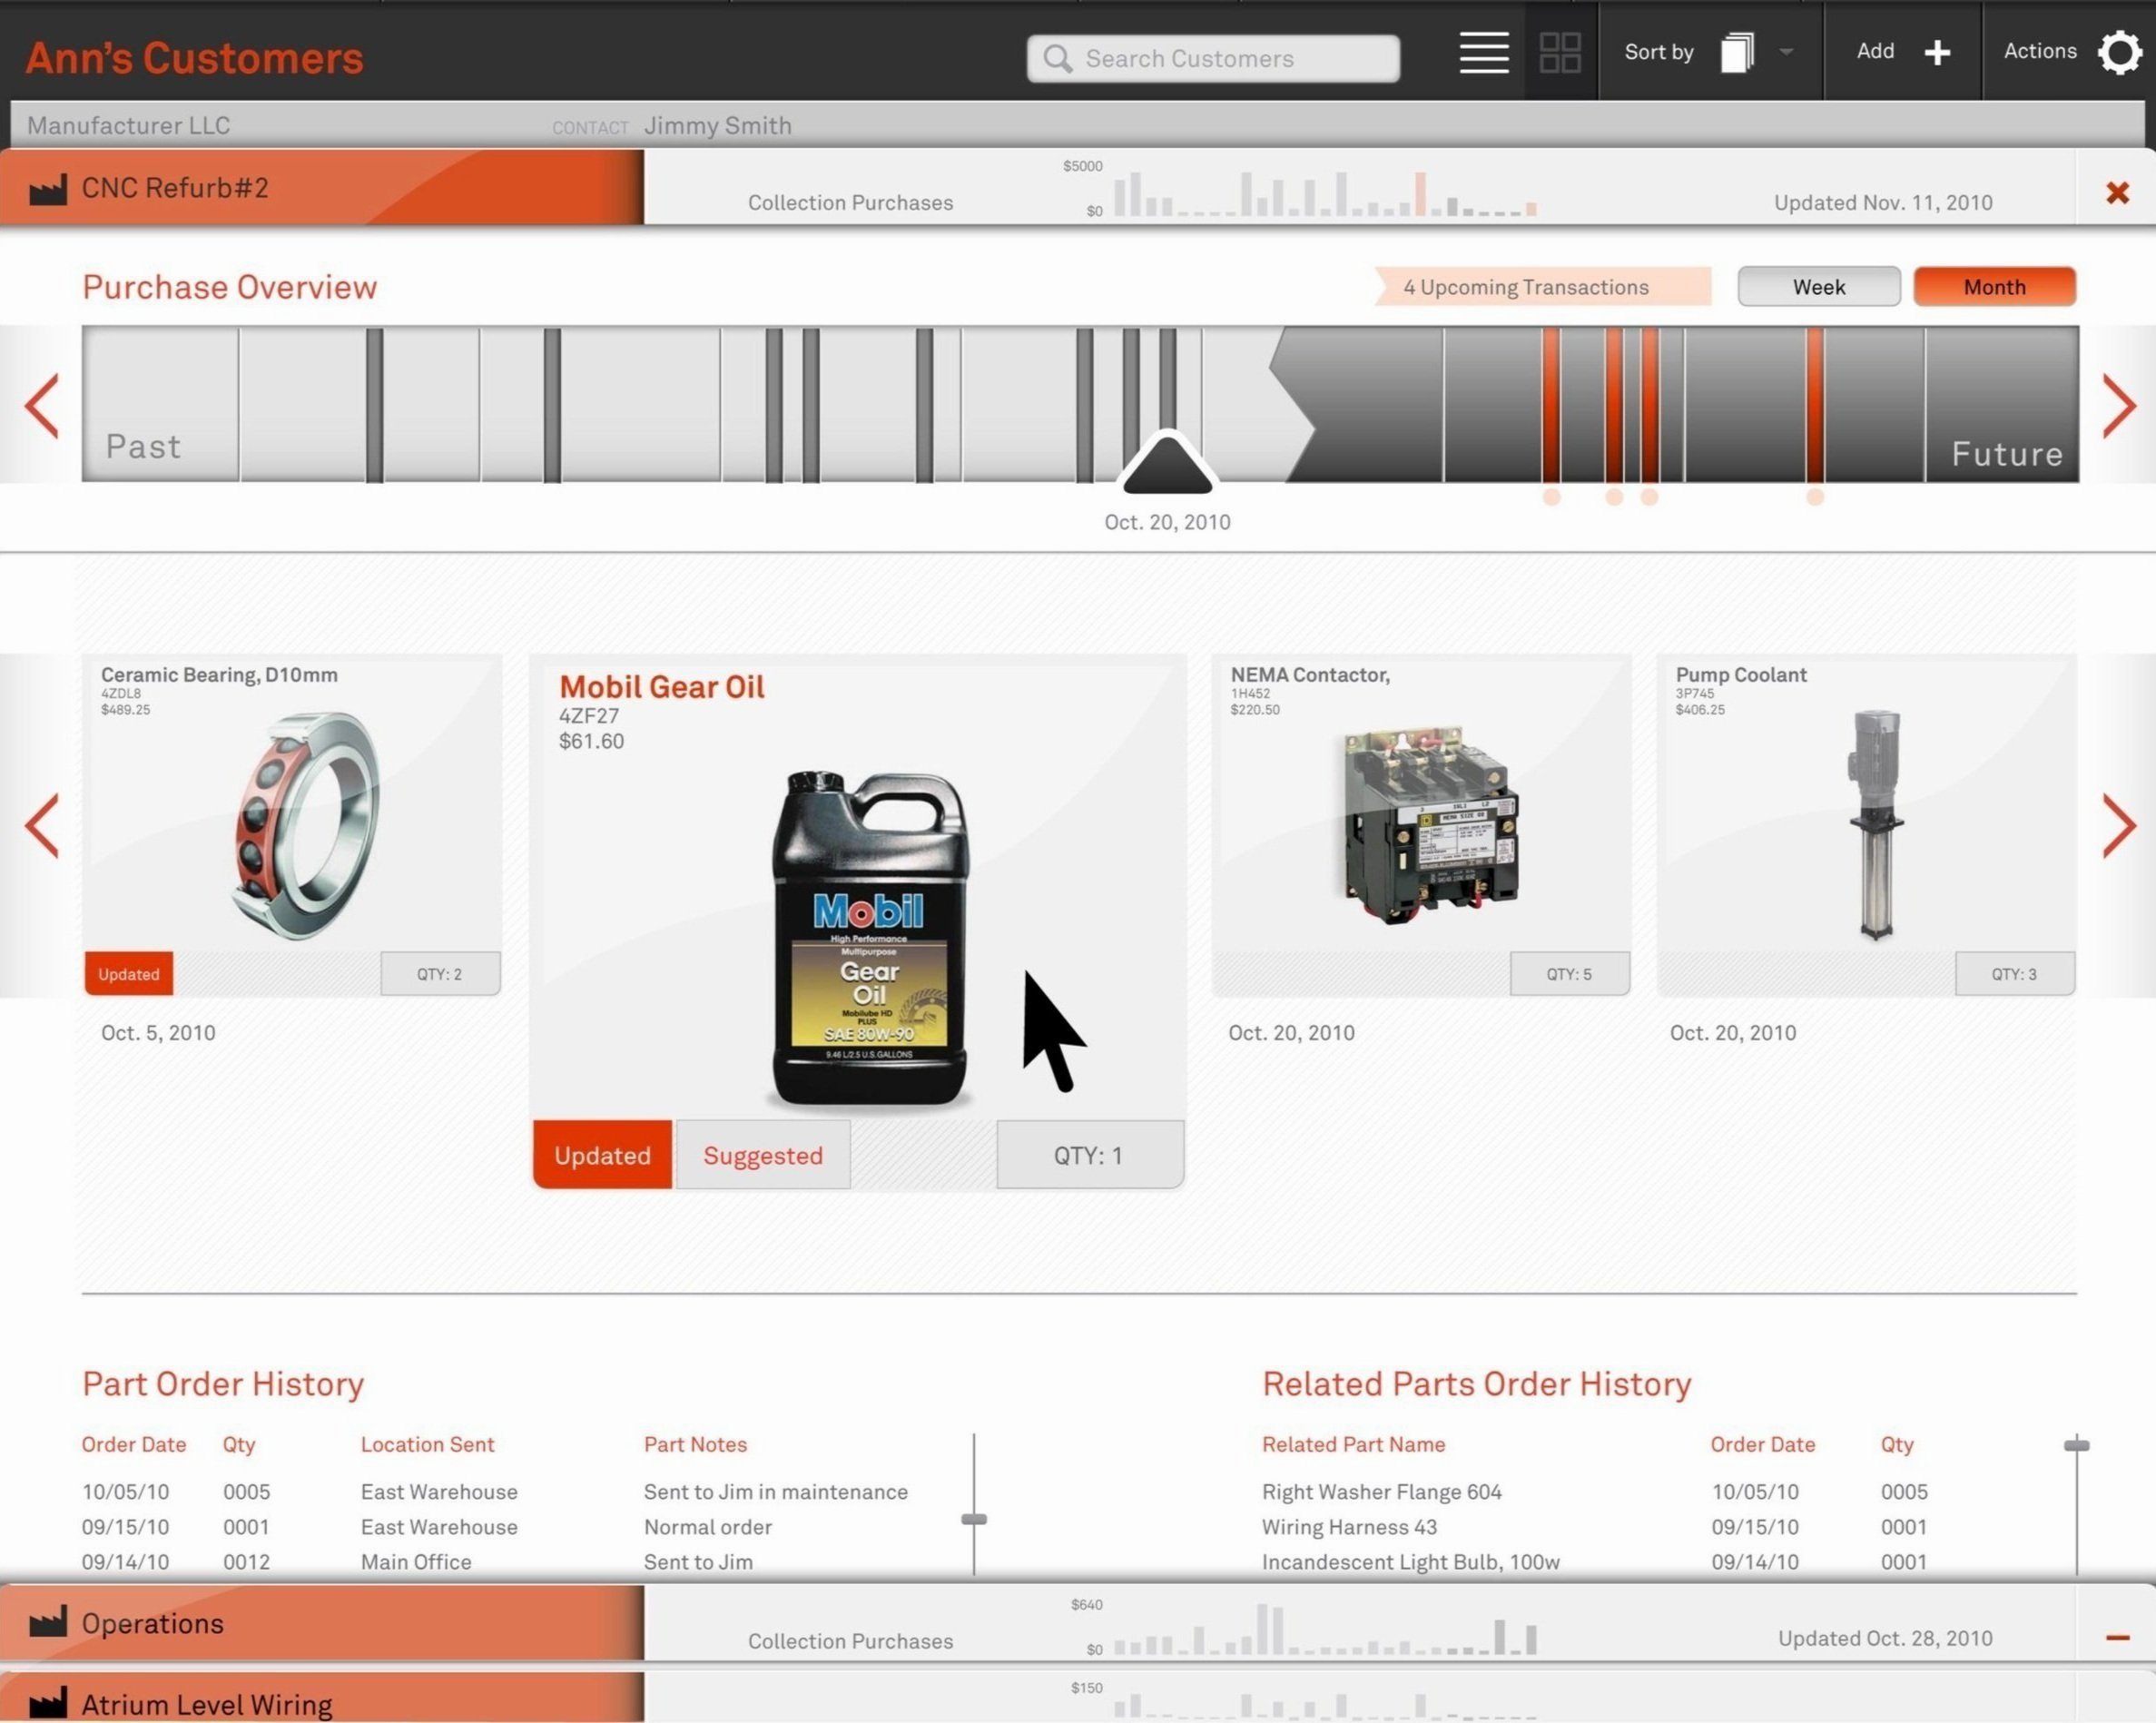2156x1723 pixels.
Task: Click QTY: 2 on Ceramic Bearing card
Action: click(440, 973)
